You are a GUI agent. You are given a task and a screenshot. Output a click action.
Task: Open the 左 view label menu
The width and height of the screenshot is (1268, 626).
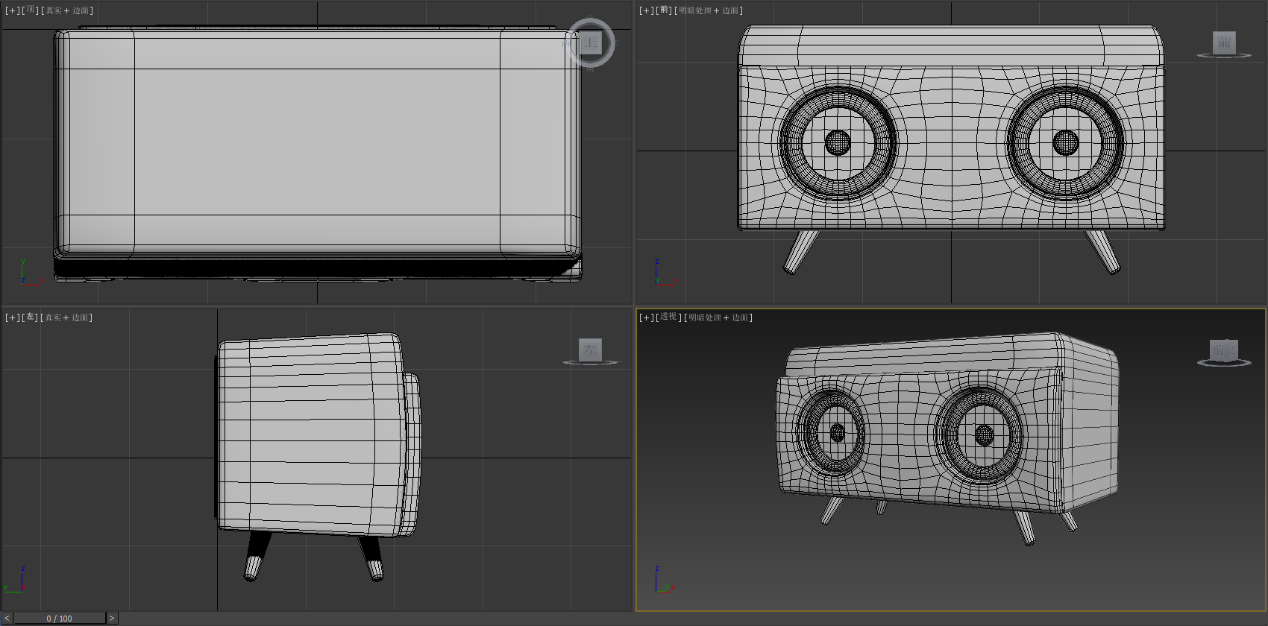pos(30,317)
